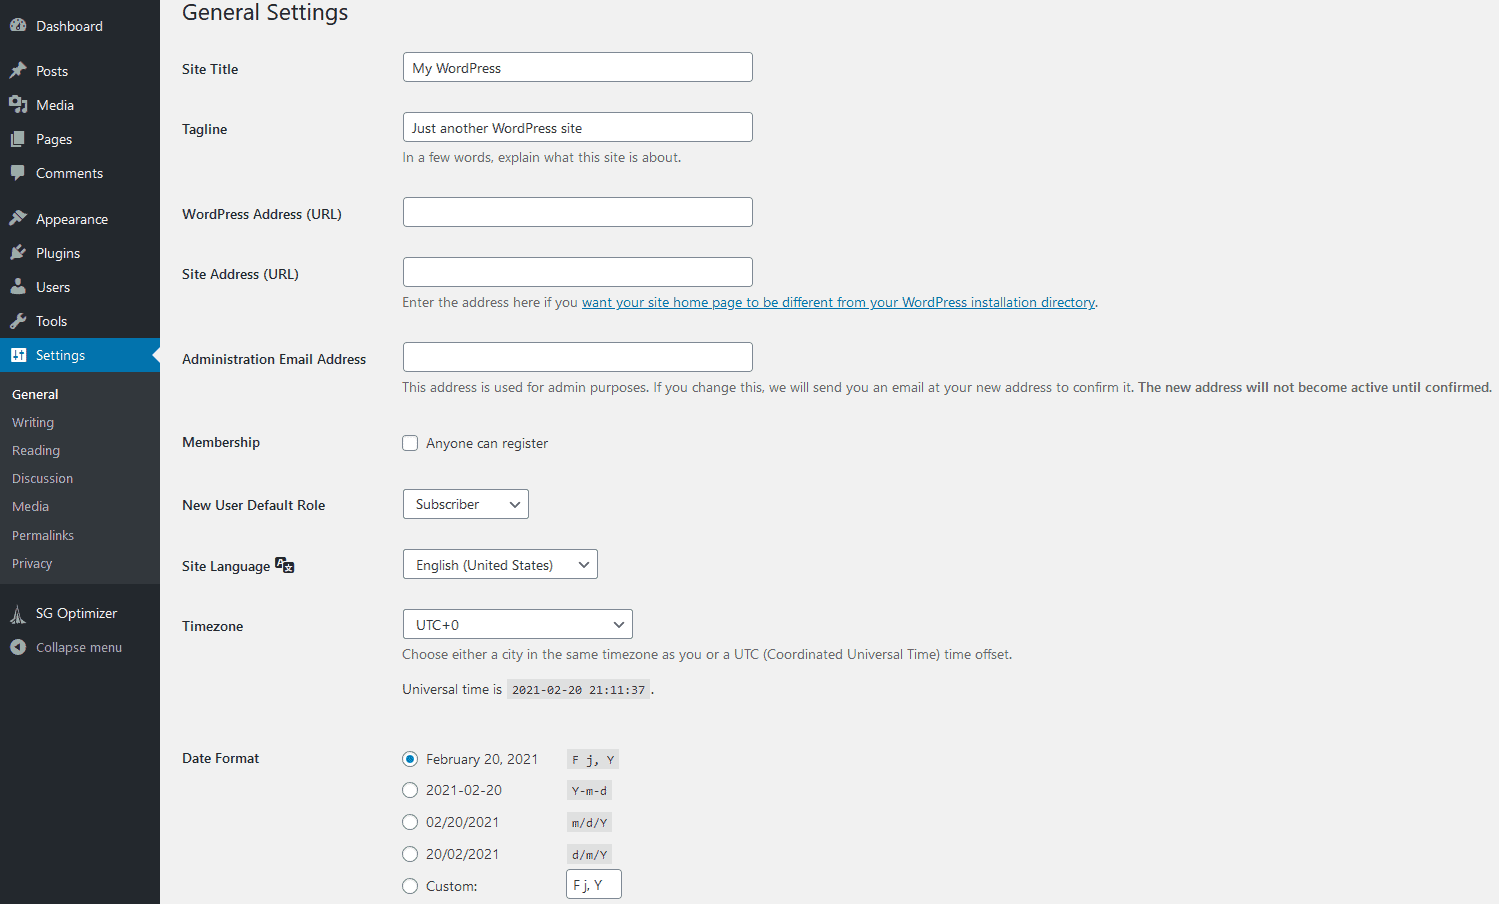Open the Users menu
Screen dimensions: 1499x904
click(80, 287)
